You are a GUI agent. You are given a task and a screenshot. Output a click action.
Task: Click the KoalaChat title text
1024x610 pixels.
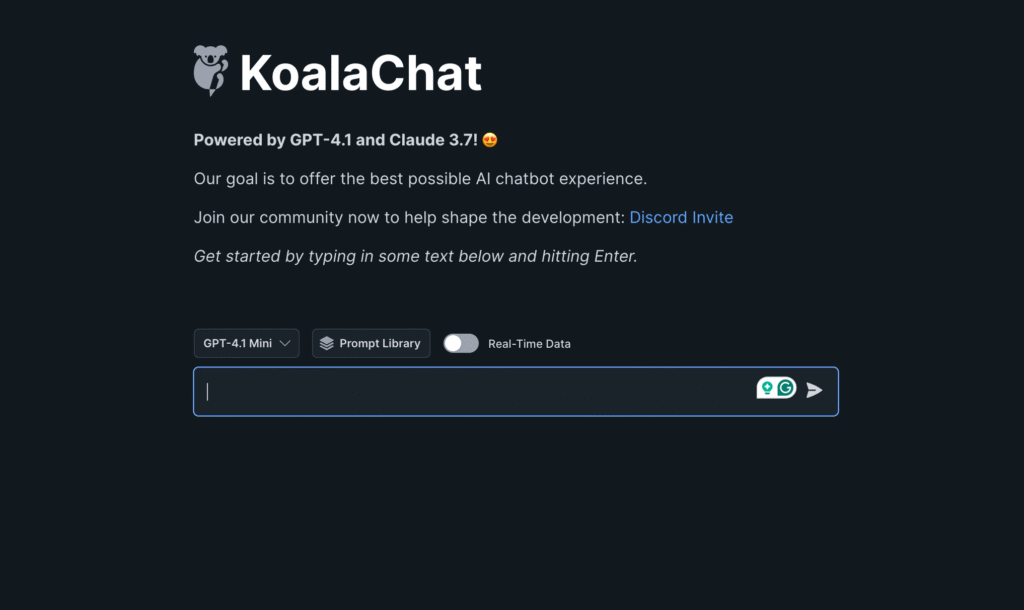pos(360,72)
